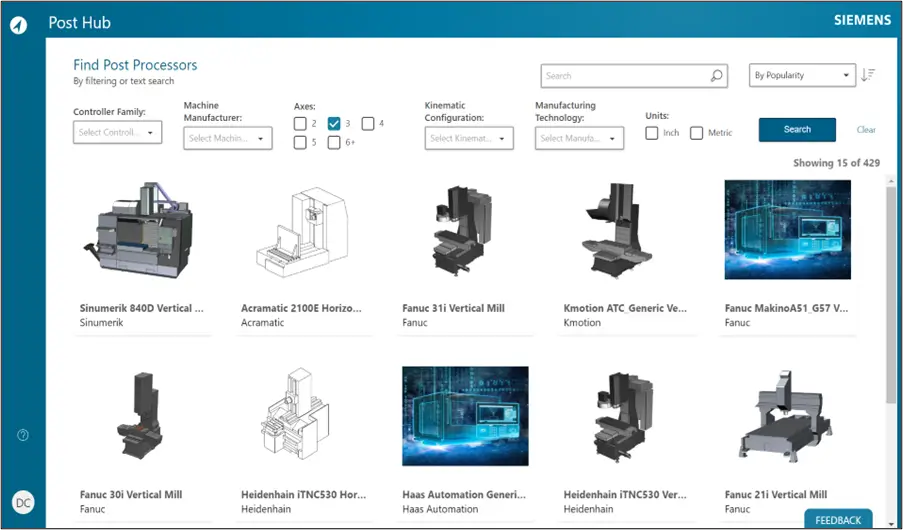Click the results list vertical scrollbar

click(891, 294)
